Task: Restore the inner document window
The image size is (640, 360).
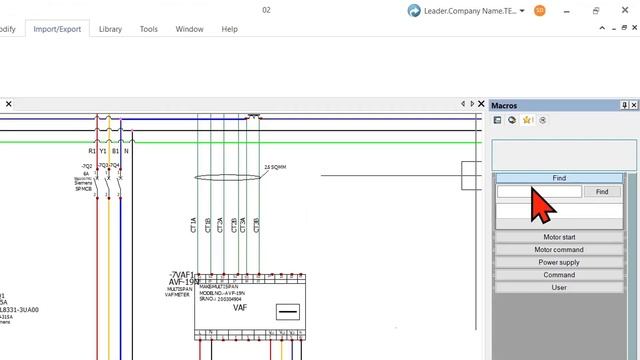Action: tap(624, 28)
